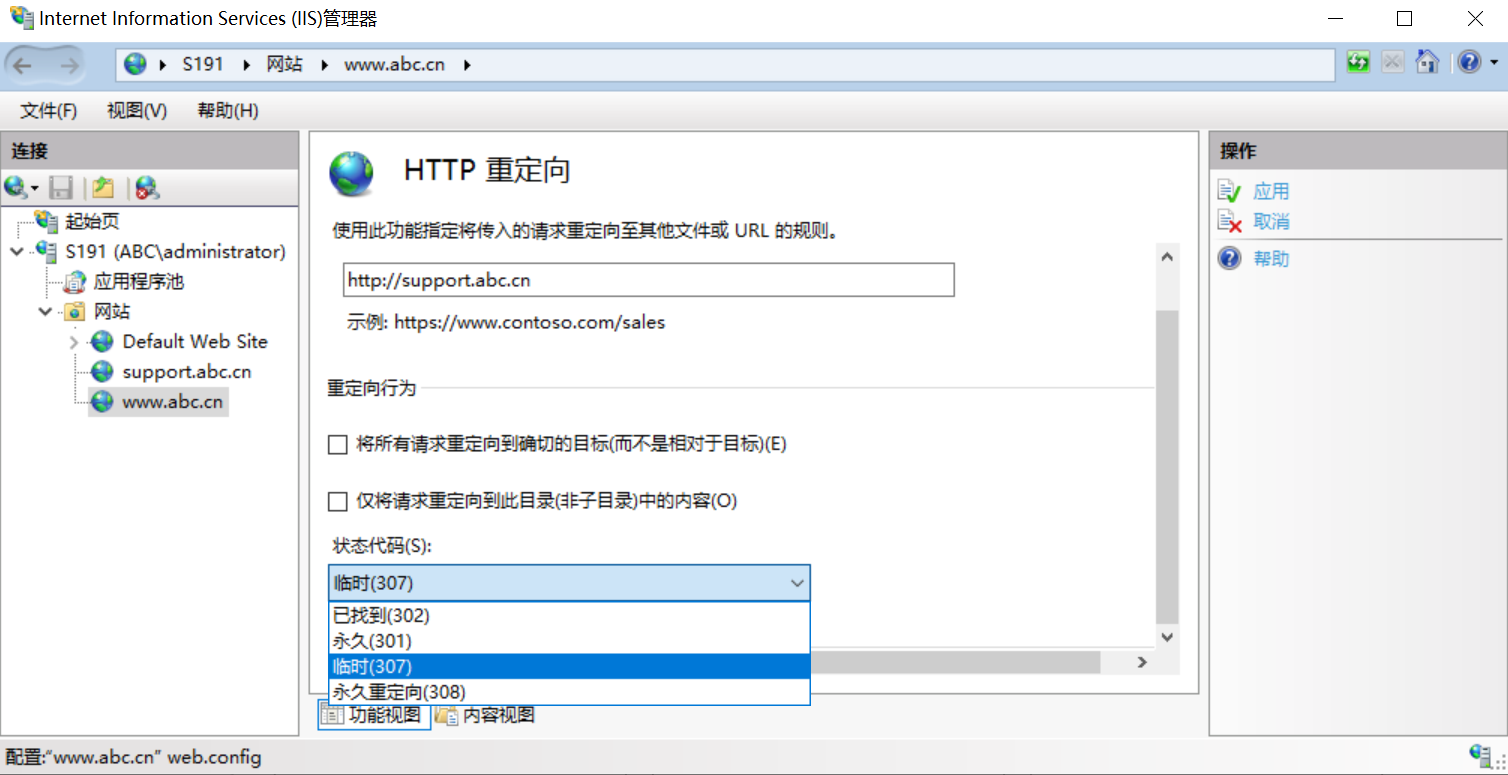The image size is (1508, 775).
Task: Select the Start Page 起始页 tree item
Action: click(x=92, y=222)
